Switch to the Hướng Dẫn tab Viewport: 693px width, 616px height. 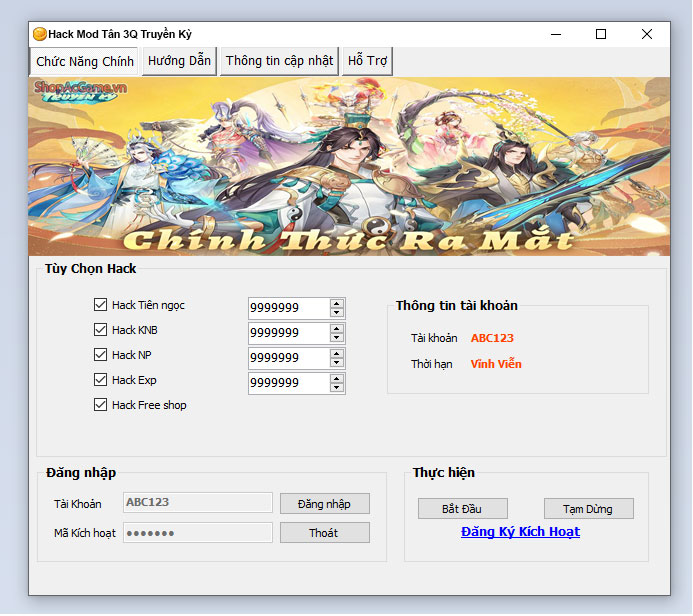tap(179, 61)
